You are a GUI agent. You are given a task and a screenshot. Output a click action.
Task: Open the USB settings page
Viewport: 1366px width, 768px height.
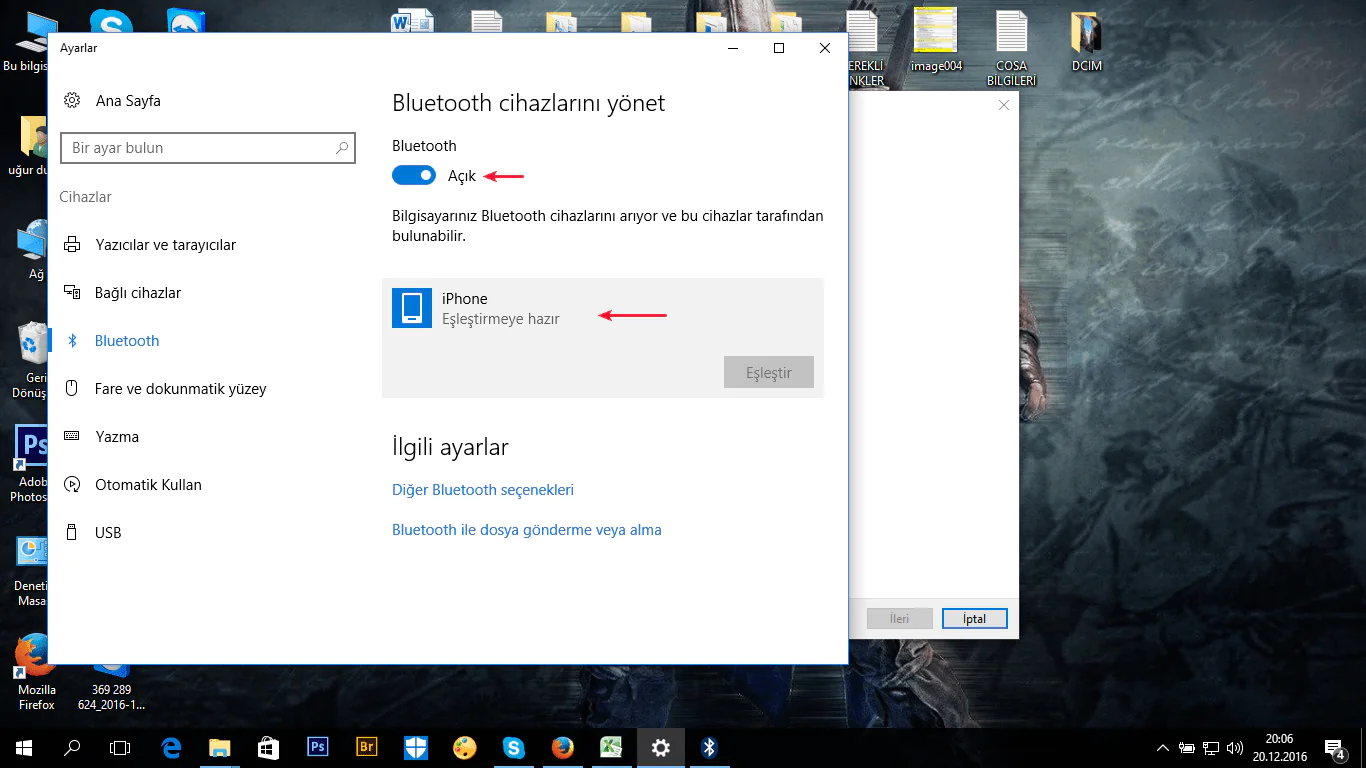pos(108,533)
